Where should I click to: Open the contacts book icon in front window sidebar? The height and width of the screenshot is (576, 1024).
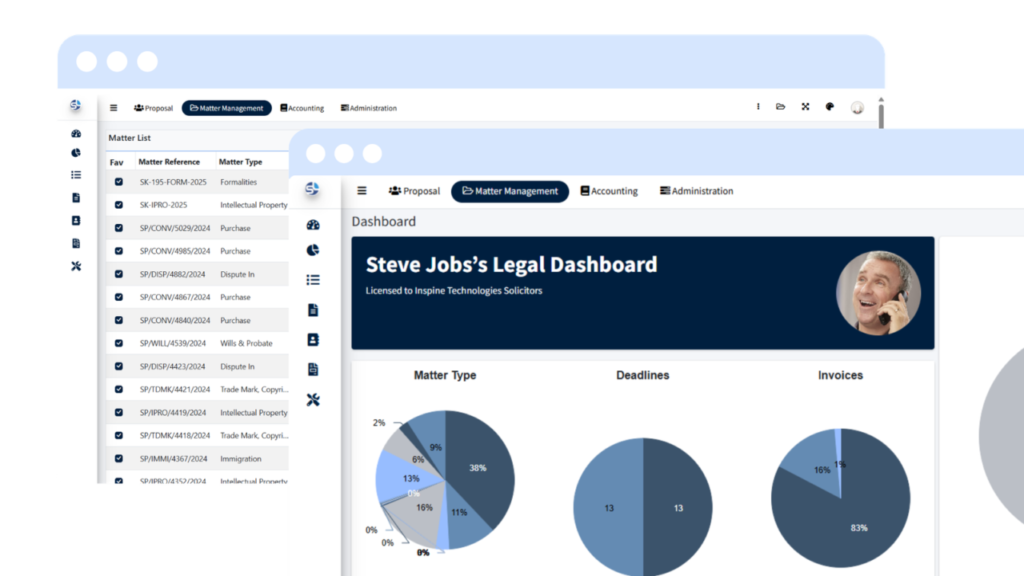point(313,340)
